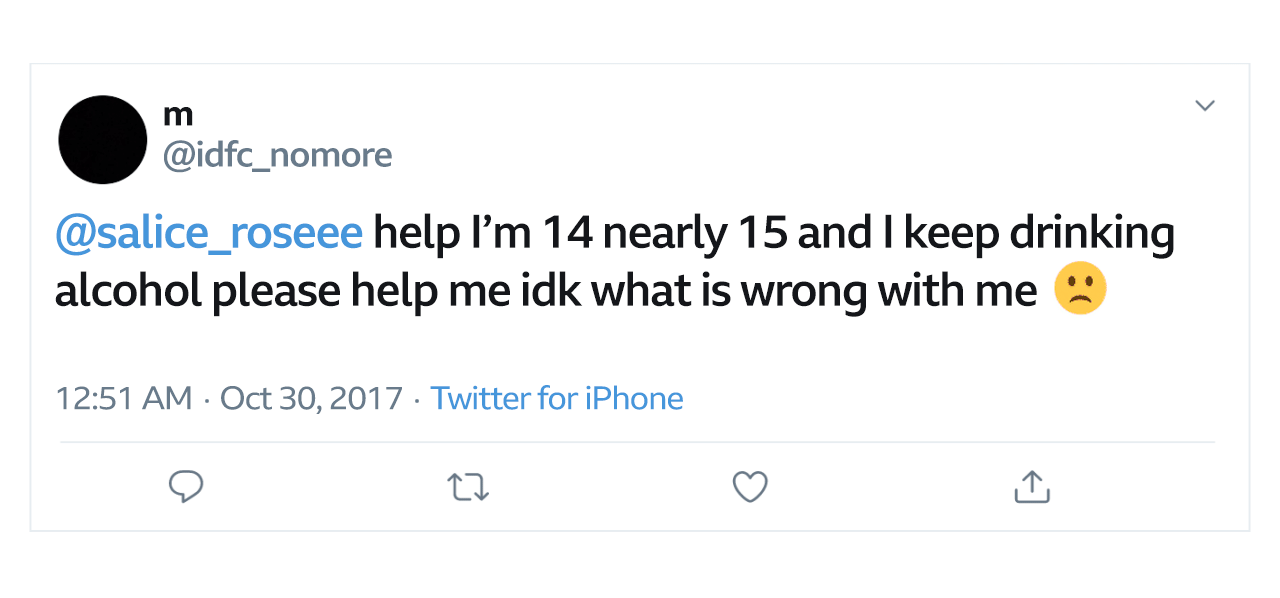The height and width of the screenshot is (598, 1280).
Task: Select the tweet timestamp
Action: click(x=123, y=398)
